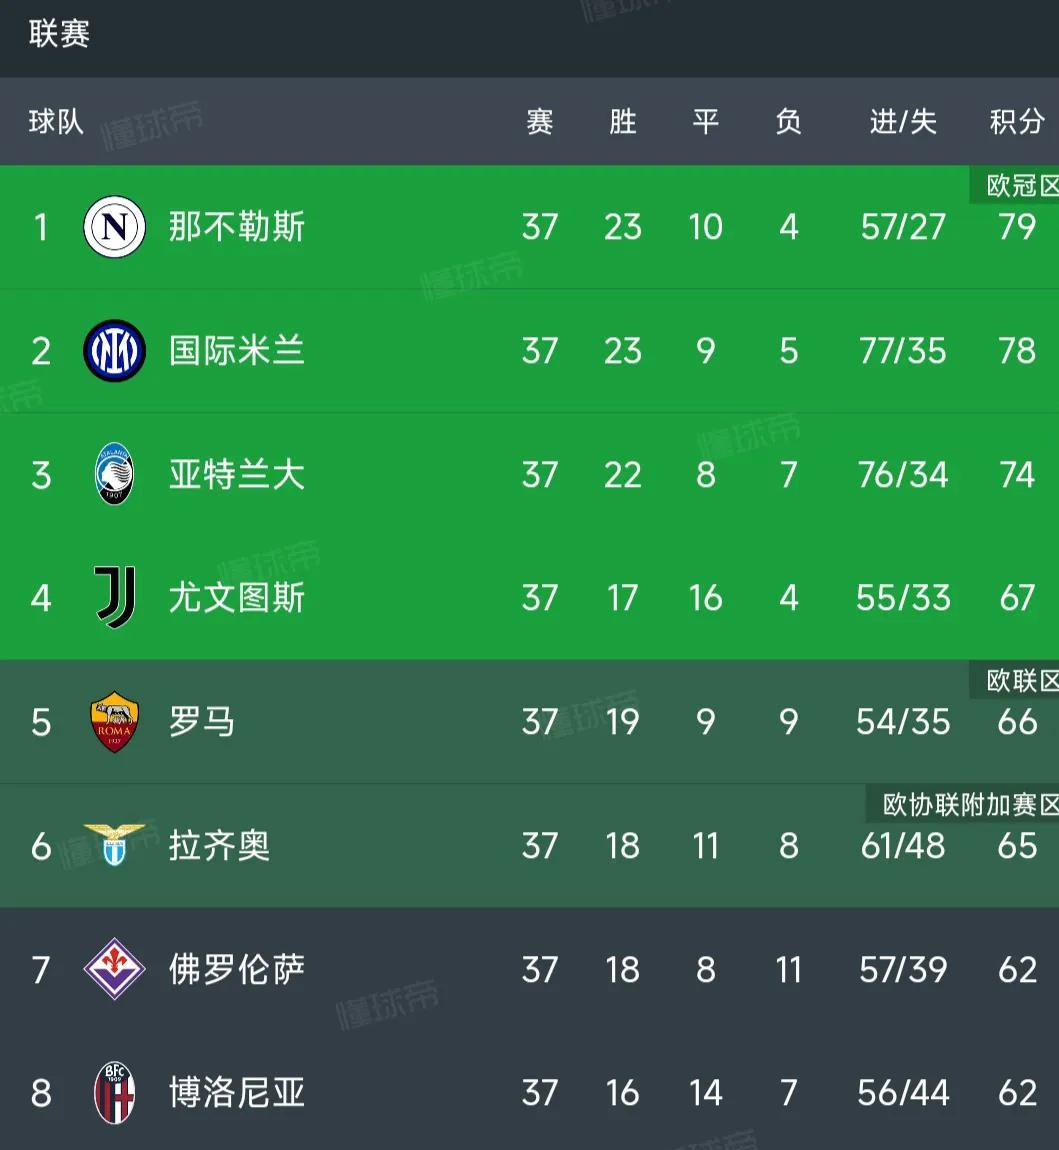Viewport: 1059px width, 1150px height.
Task: Open the 联赛 tab heading
Action: [59, 34]
